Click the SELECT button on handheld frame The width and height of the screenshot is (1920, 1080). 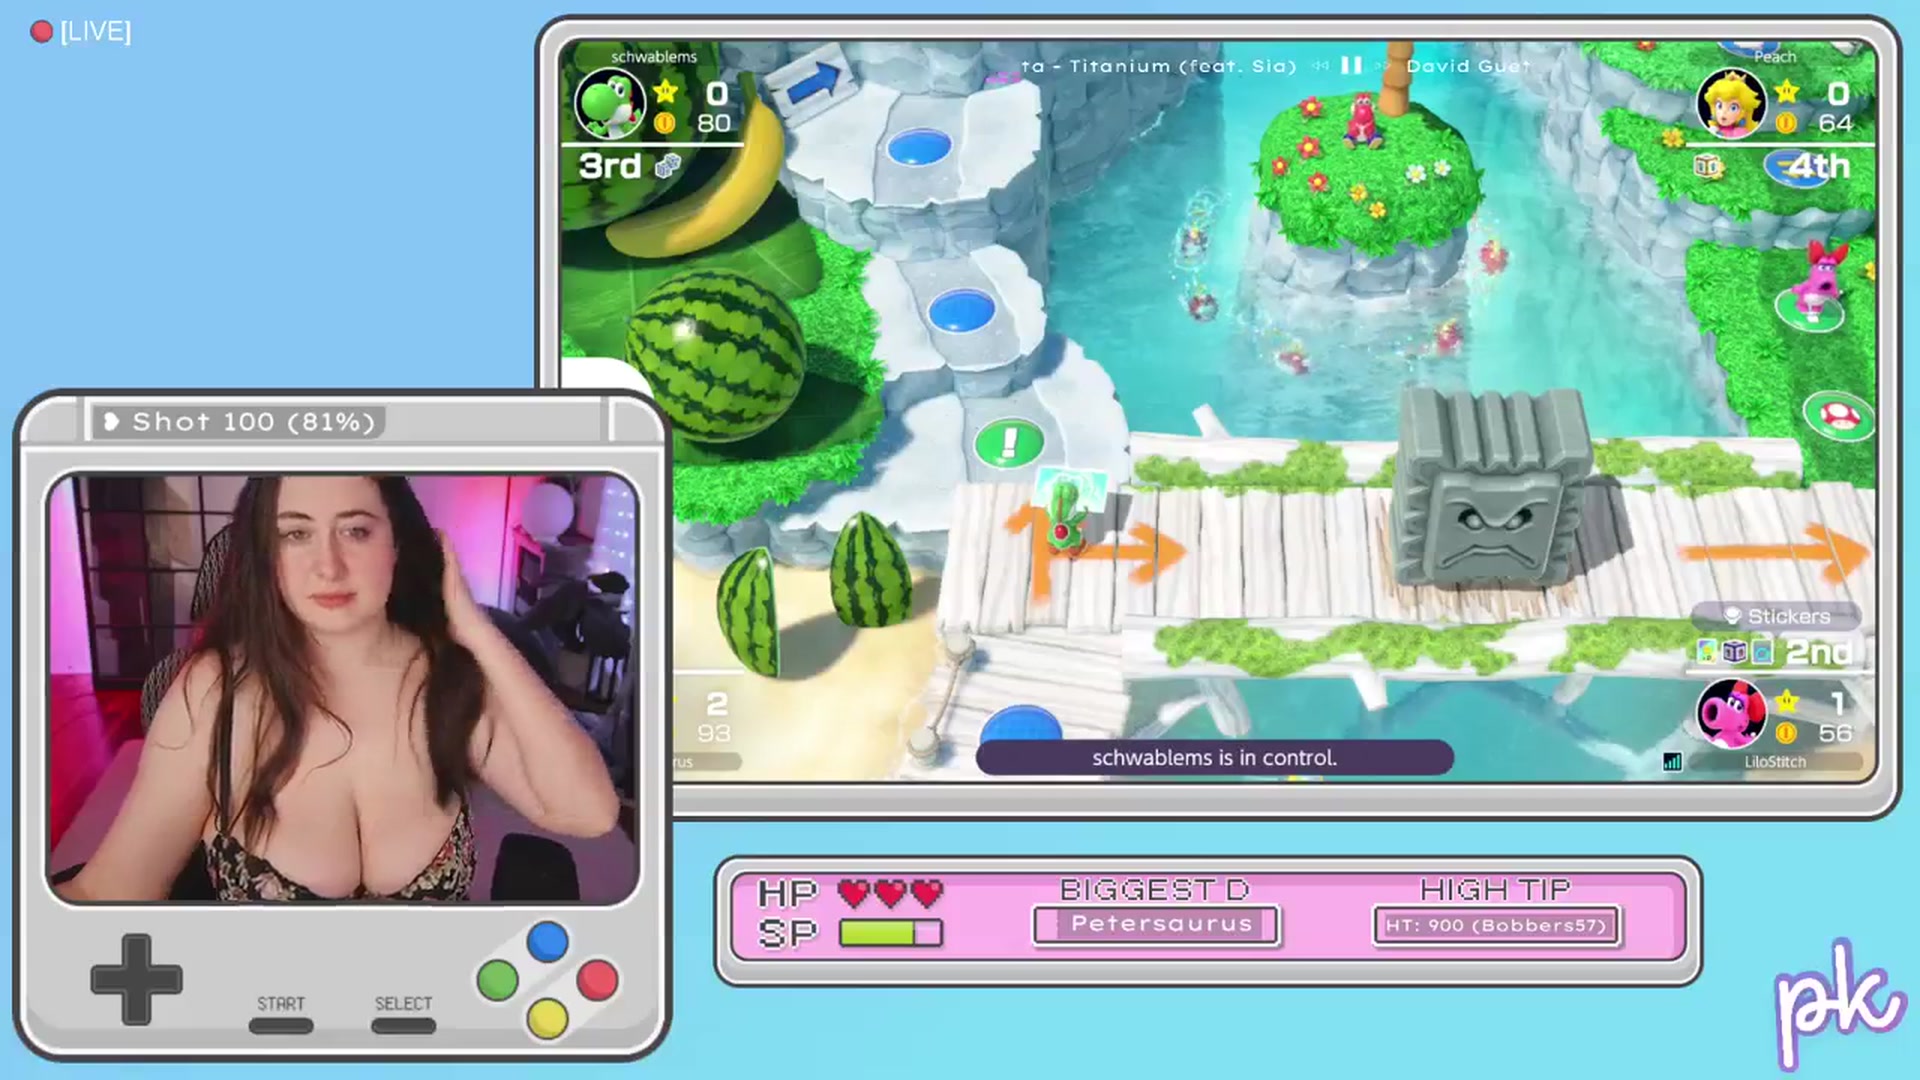403,1026
